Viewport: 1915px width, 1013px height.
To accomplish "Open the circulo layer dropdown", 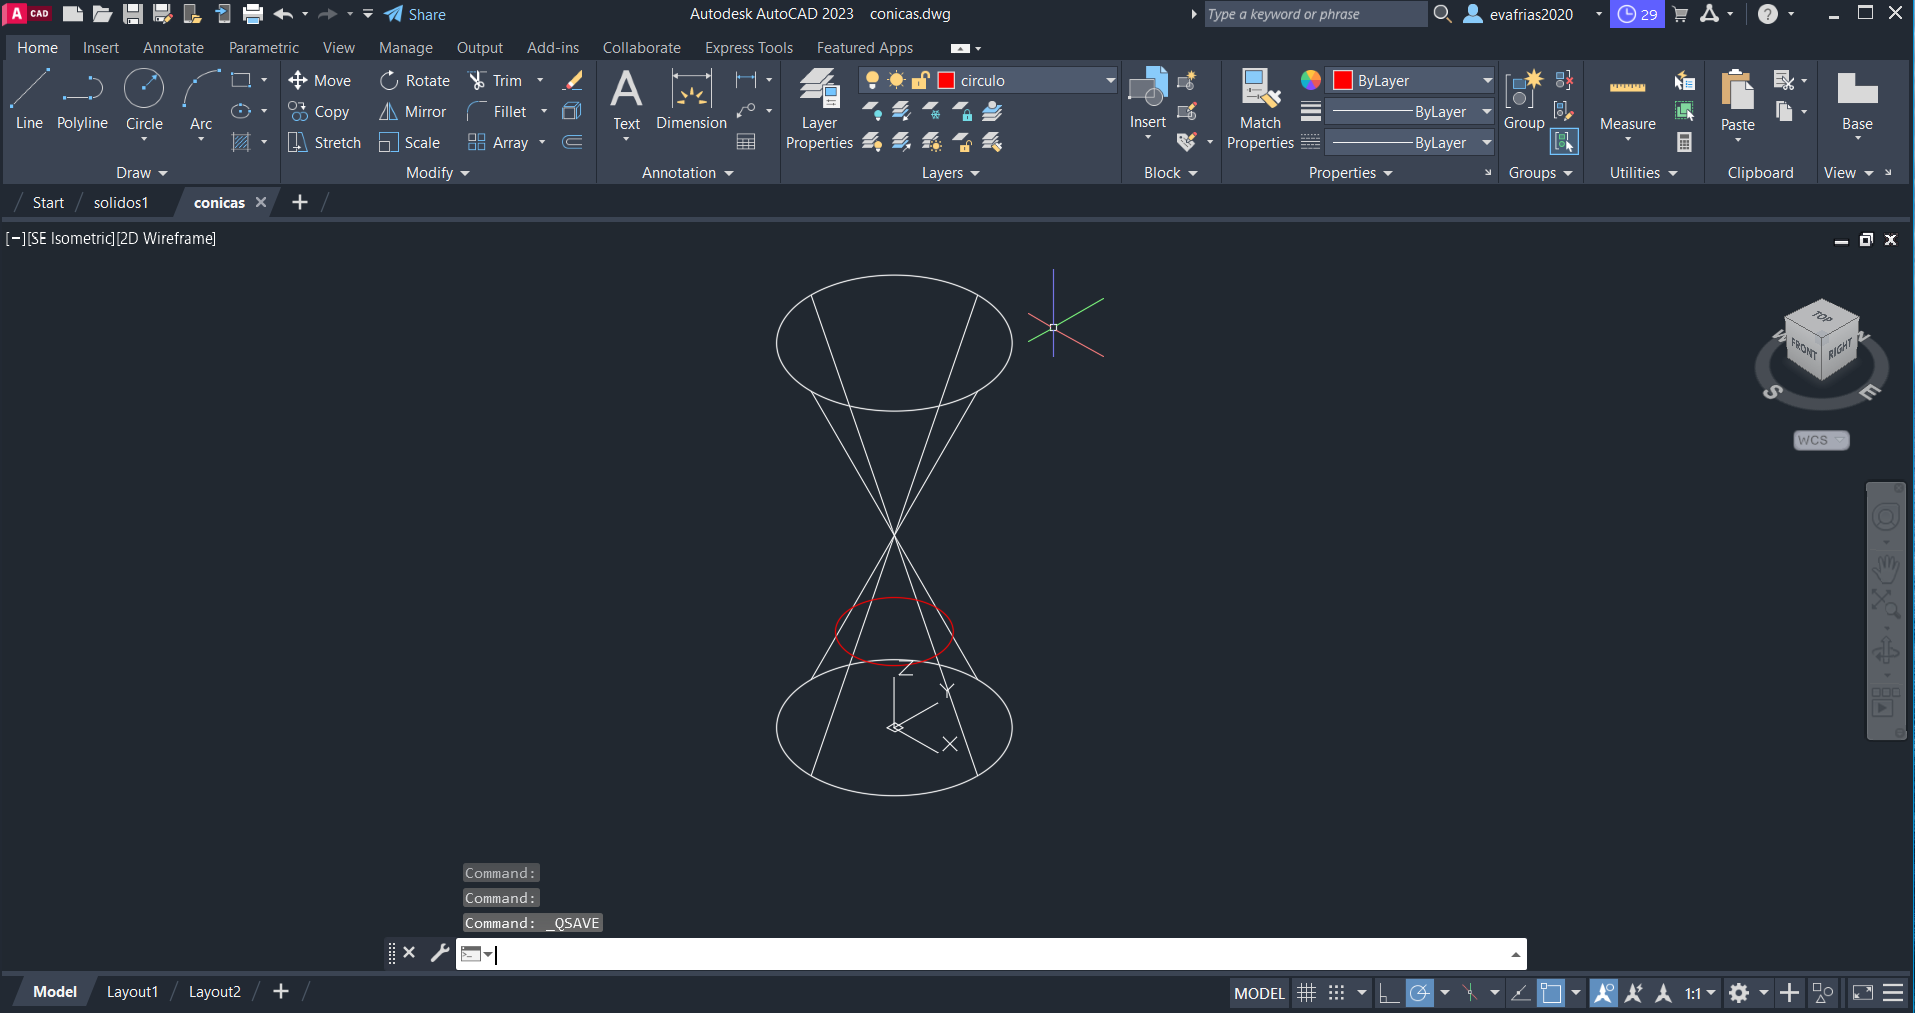I will pos(1110,81).
